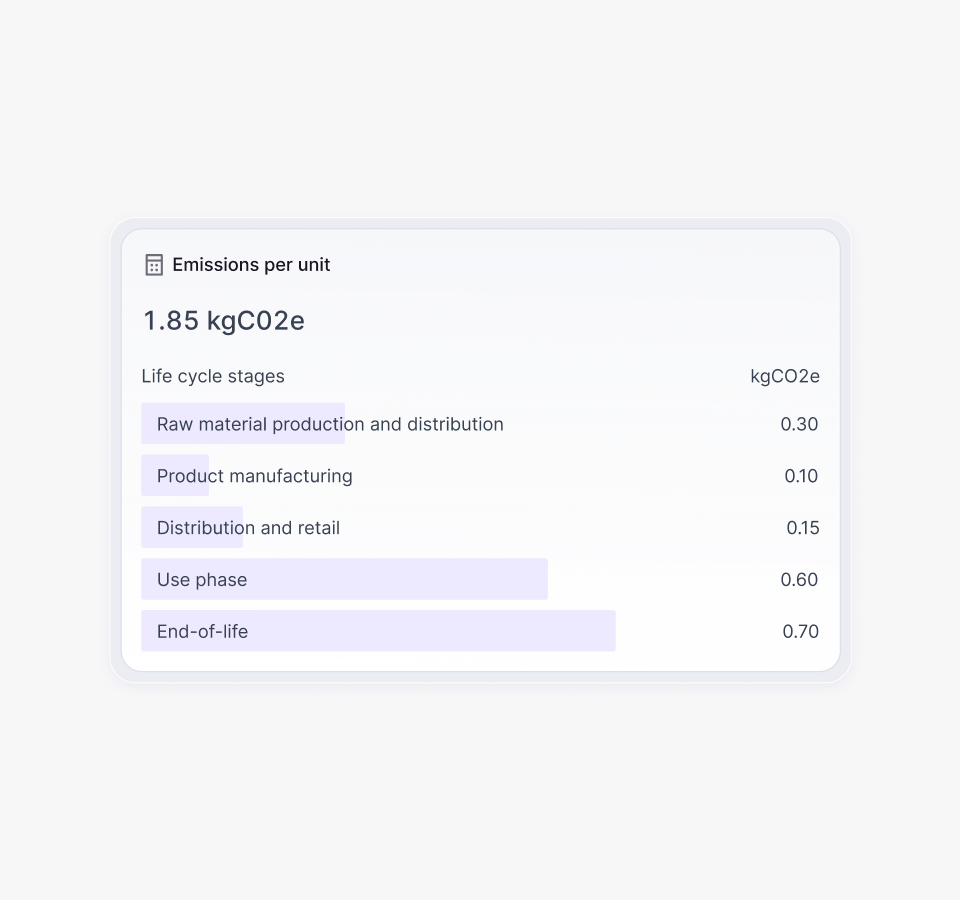Select the End-of-life row
The image size is (960, 900).
pos(202,632)
